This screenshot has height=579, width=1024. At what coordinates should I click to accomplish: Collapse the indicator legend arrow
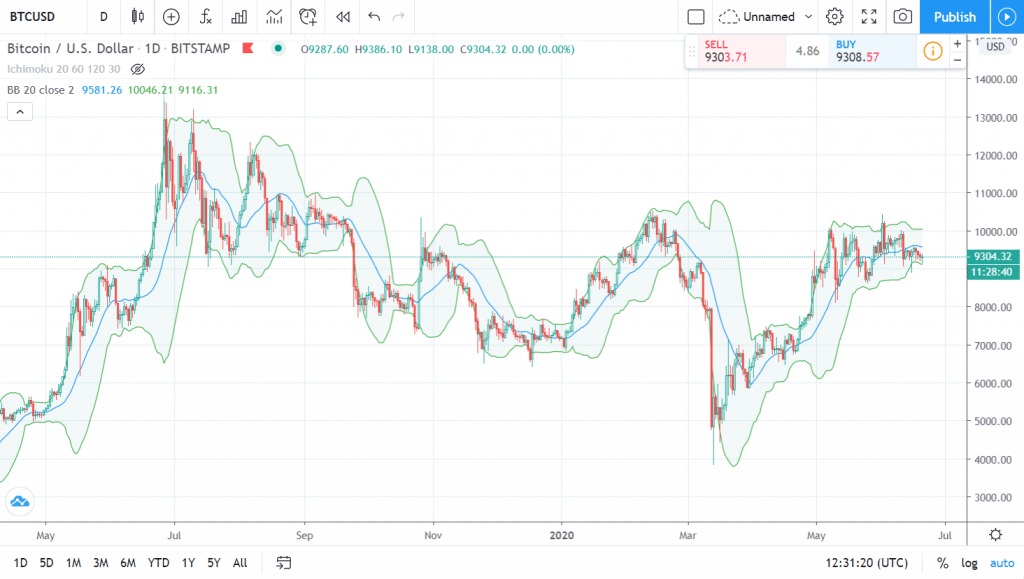click(x=20, y=112)
